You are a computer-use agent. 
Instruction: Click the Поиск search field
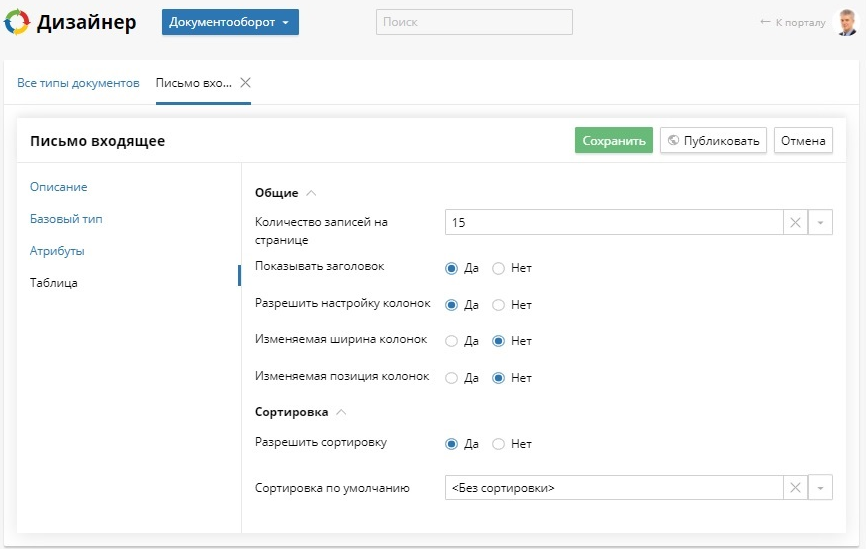(x=474, y=22)
